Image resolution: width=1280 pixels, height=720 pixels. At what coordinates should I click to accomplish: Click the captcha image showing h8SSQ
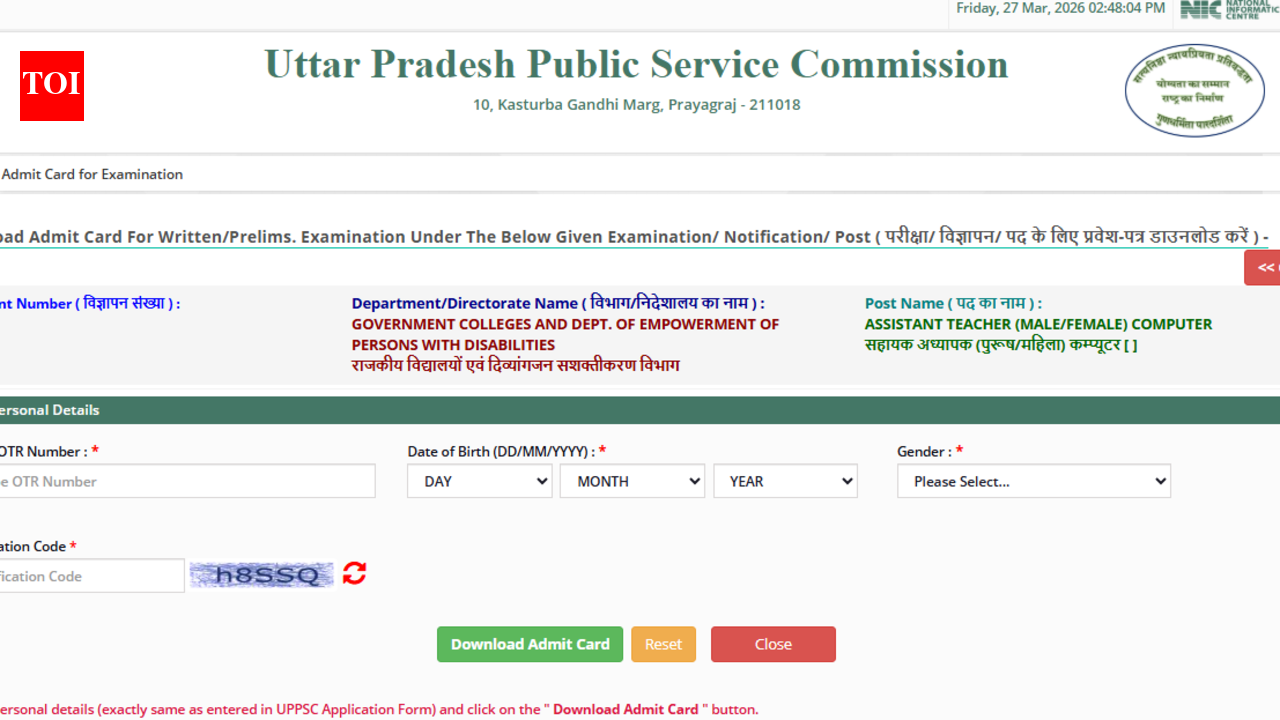(261, 574)
